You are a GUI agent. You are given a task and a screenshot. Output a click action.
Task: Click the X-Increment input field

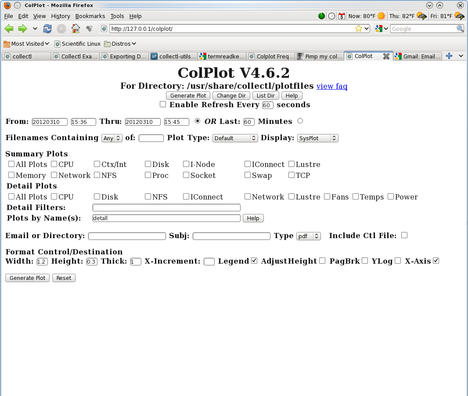209,261
